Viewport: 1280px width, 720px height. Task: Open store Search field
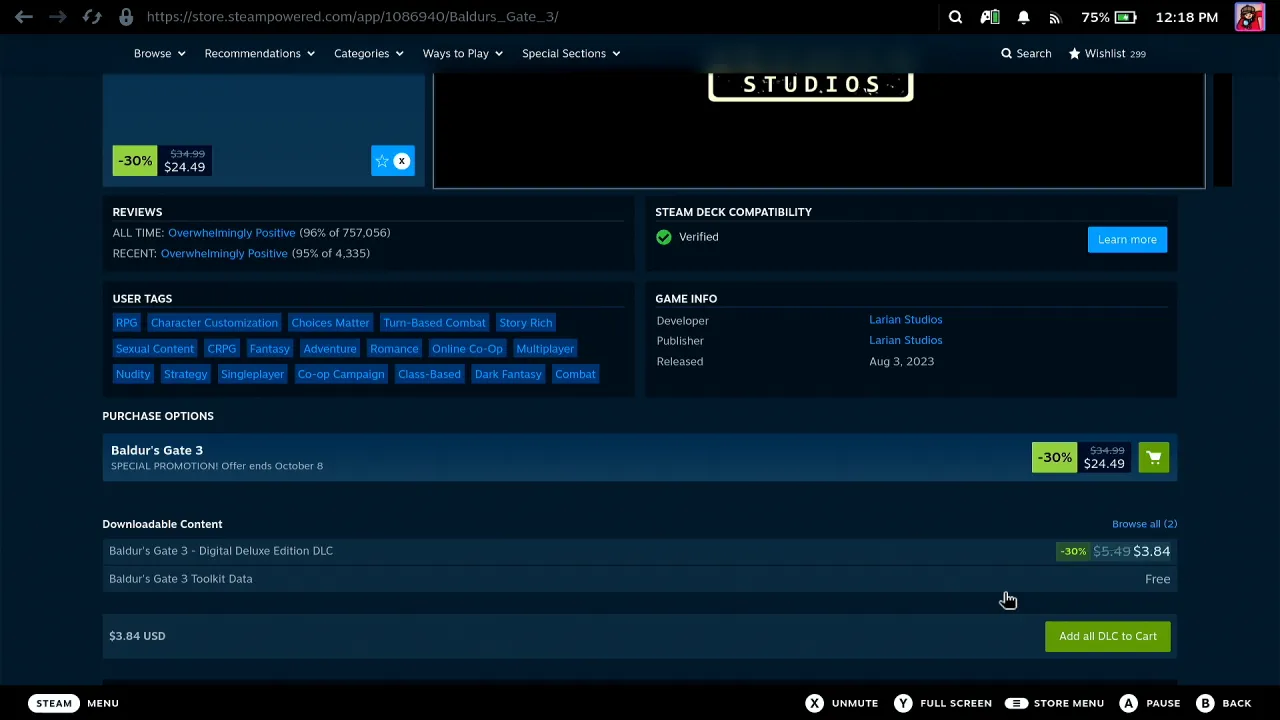1026,54
